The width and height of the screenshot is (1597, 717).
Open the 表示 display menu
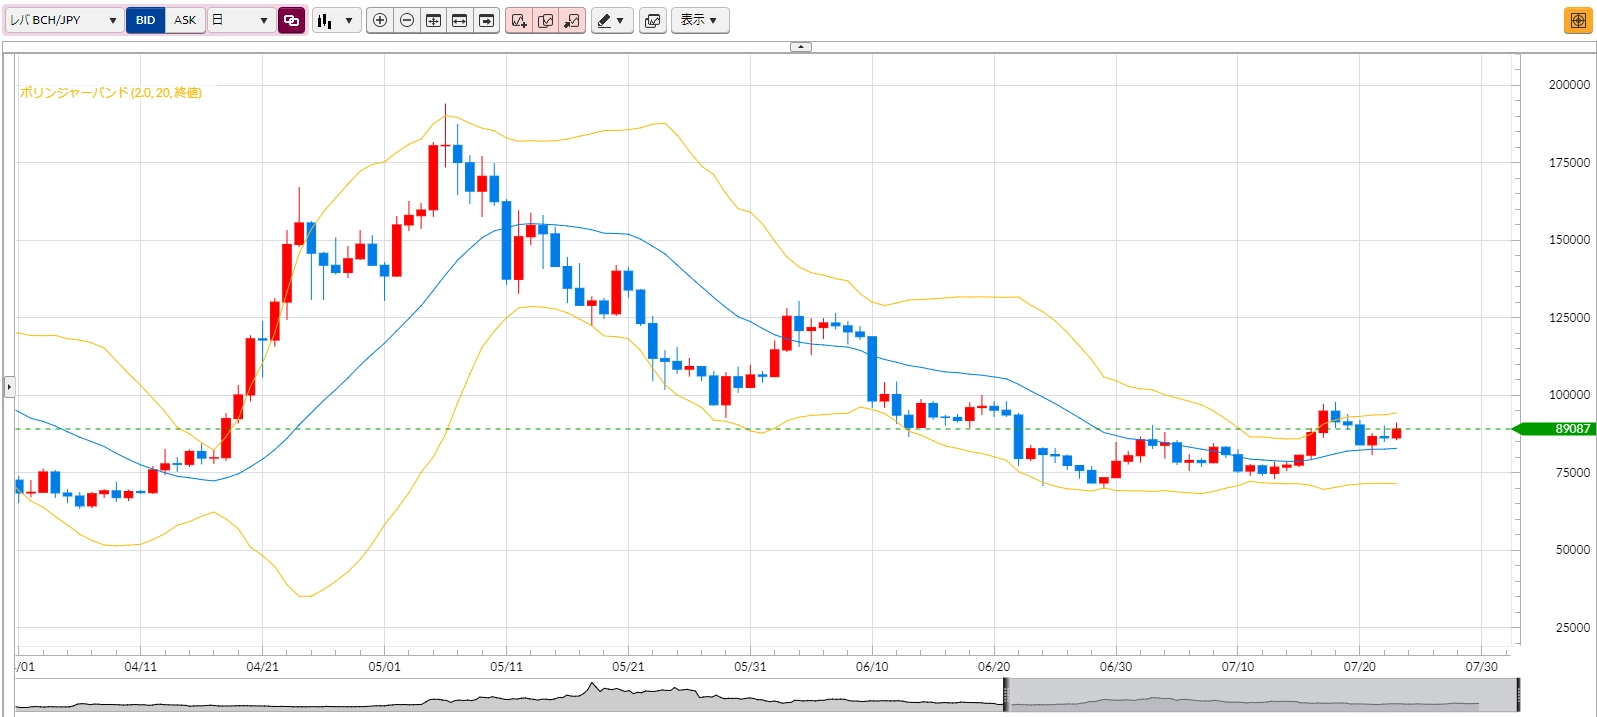click(x=700, y=20)
